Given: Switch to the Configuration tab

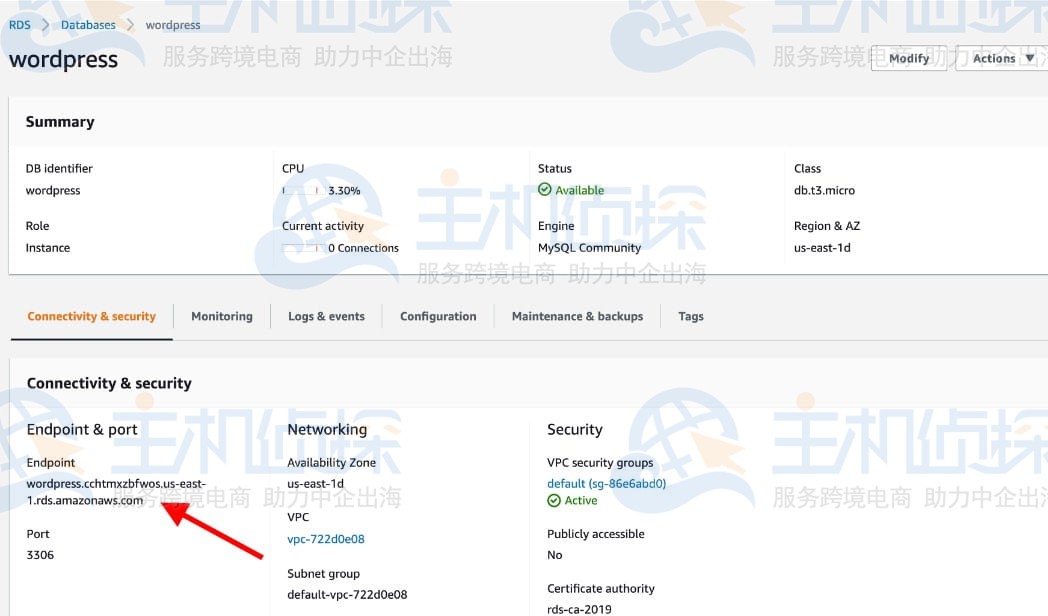Looking at the screenshot, I should [437, 316].
